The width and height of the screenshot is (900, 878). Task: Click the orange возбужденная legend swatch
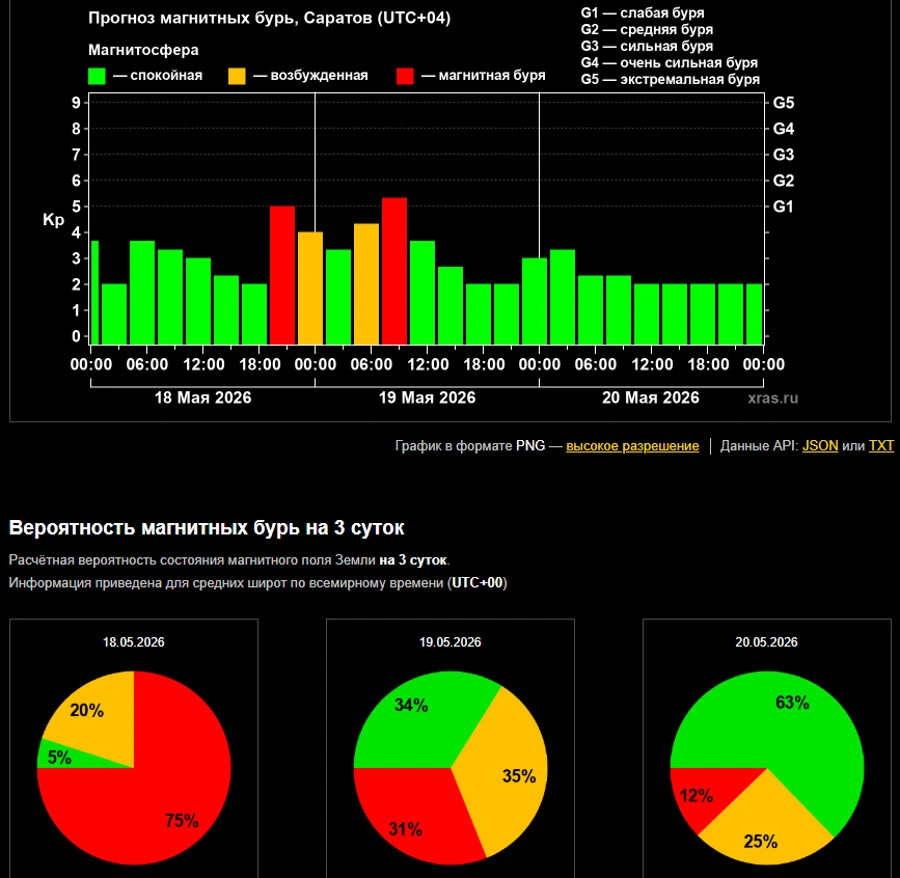point(236,76)
